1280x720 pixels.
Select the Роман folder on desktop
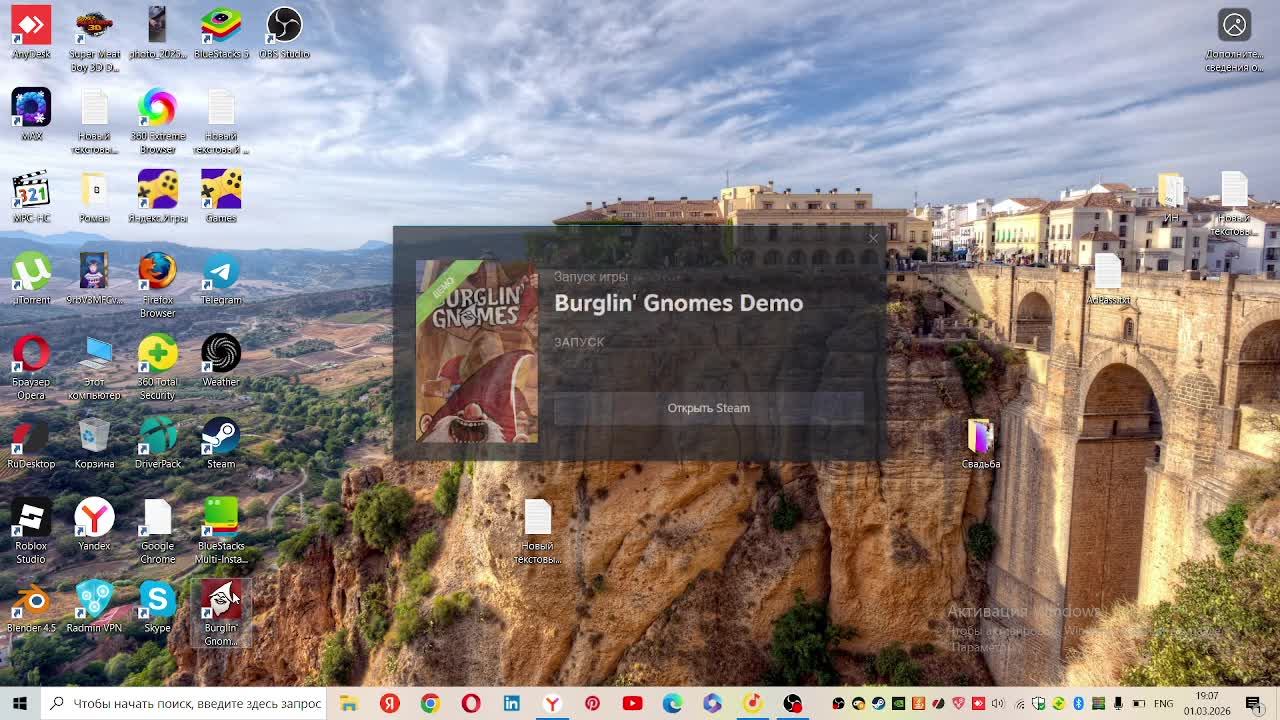tap(94, 197)
